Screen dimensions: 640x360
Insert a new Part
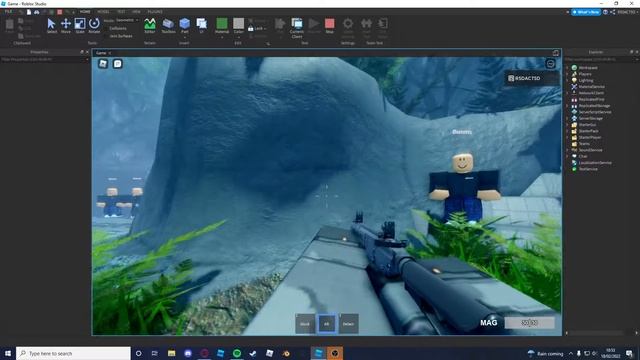pos(184,24)
